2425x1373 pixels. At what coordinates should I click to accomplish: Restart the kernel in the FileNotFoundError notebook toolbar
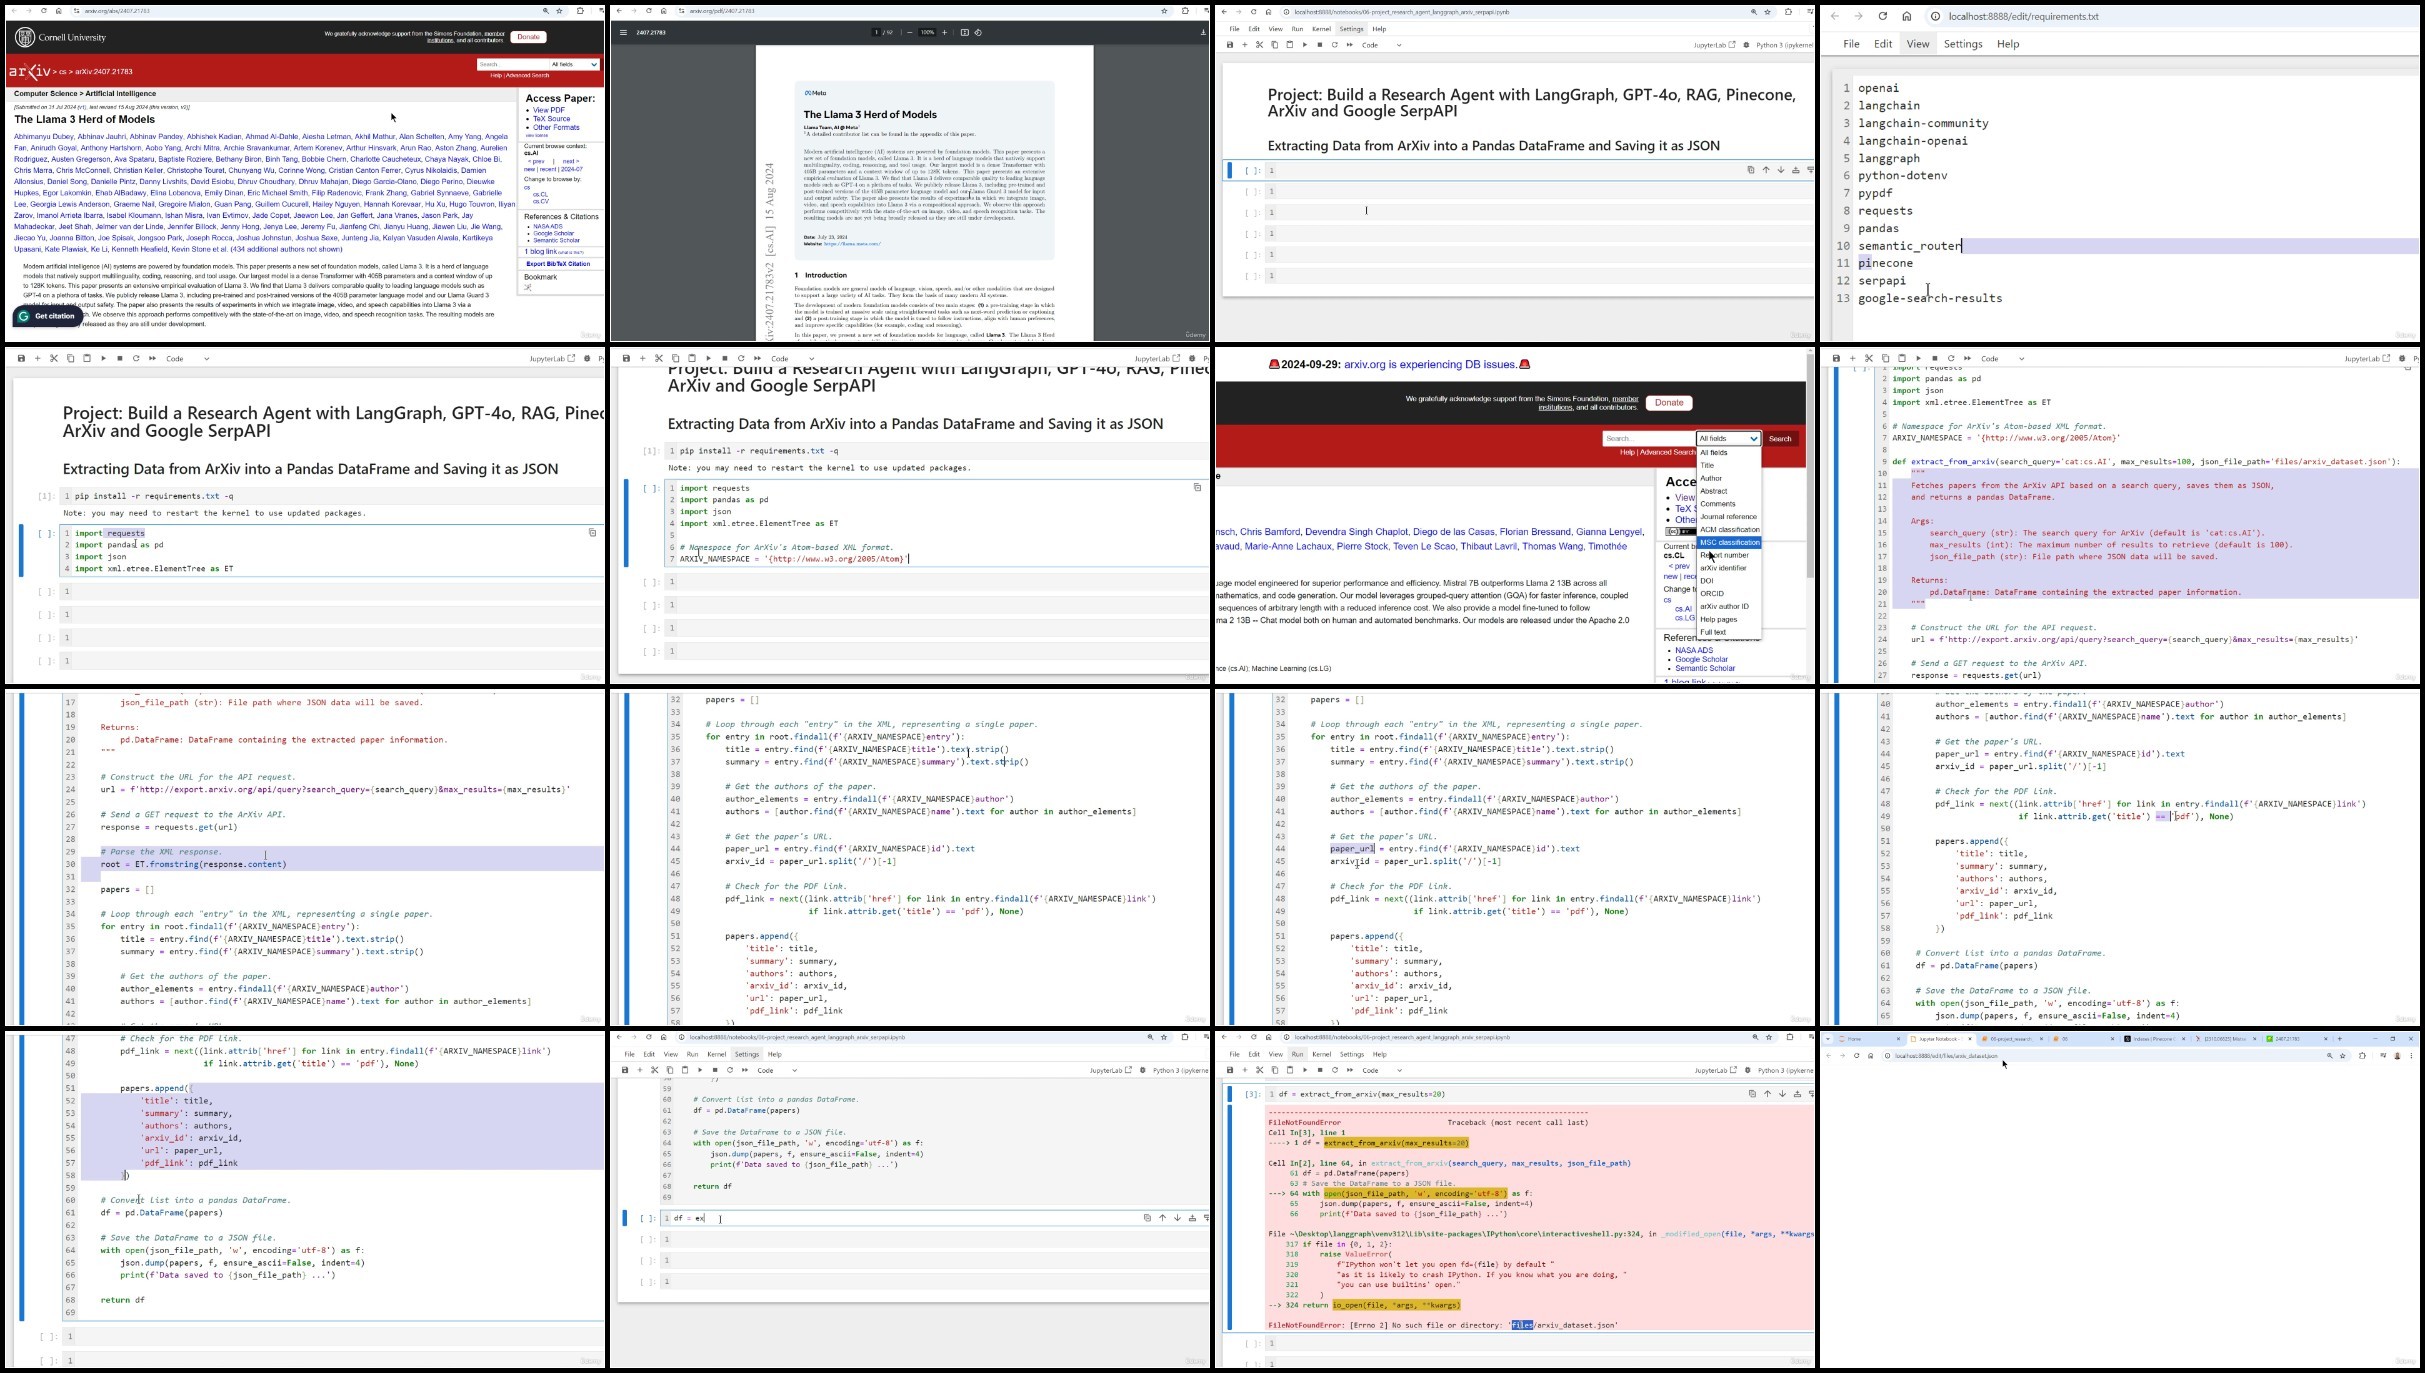point(1334,1070)
